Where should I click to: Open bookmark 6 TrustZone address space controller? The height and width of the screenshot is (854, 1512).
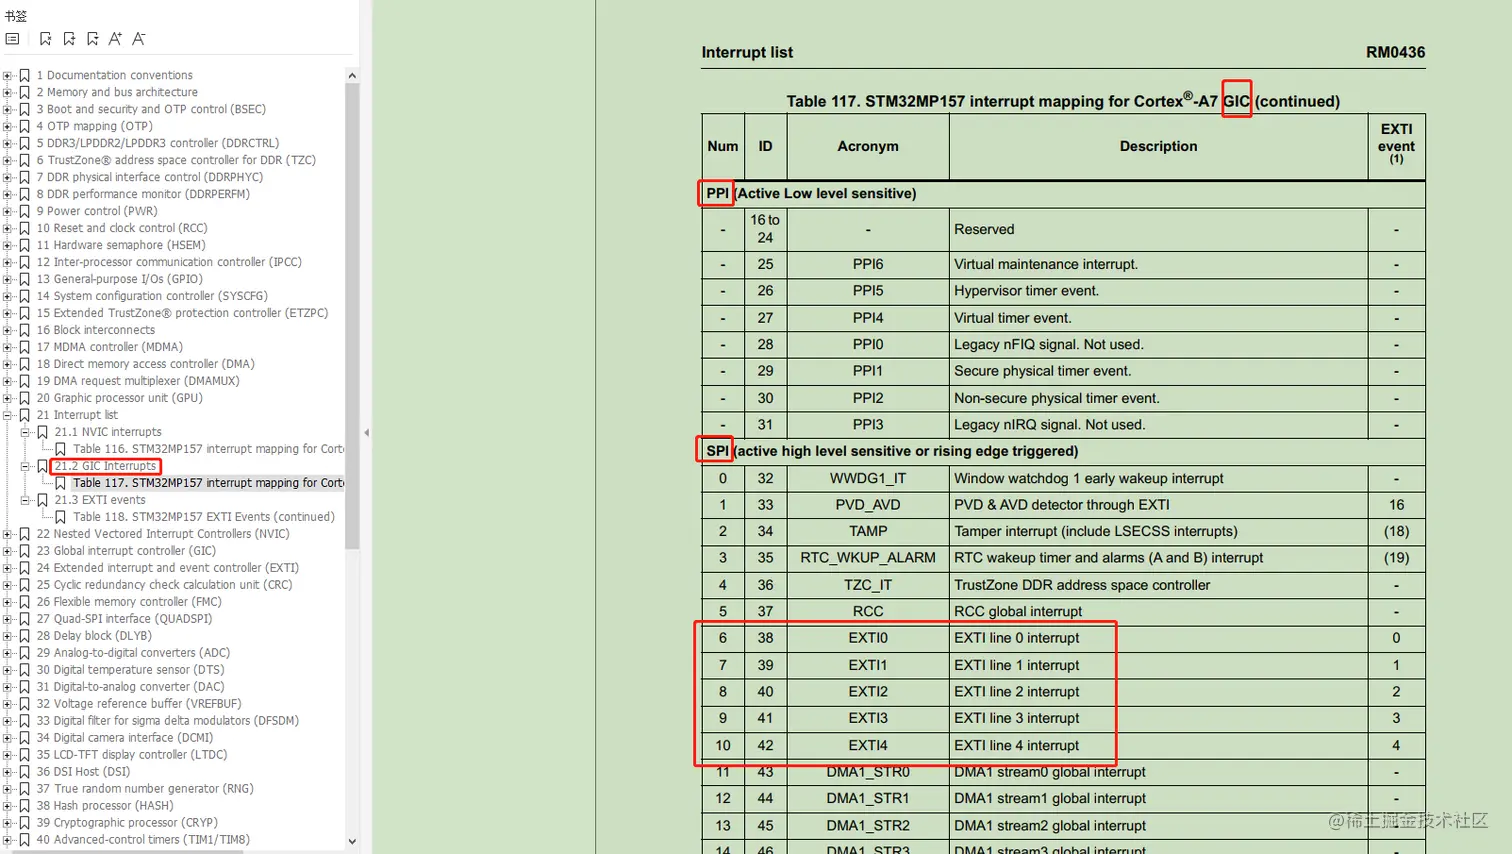click(176, 160)
